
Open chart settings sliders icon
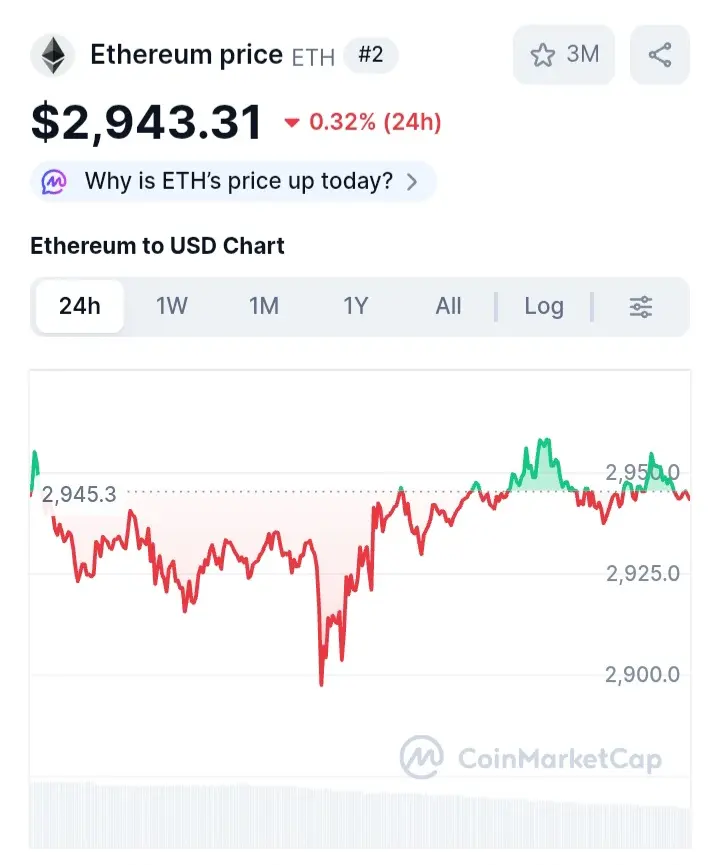pyautogui.click(x=641, y=307)
